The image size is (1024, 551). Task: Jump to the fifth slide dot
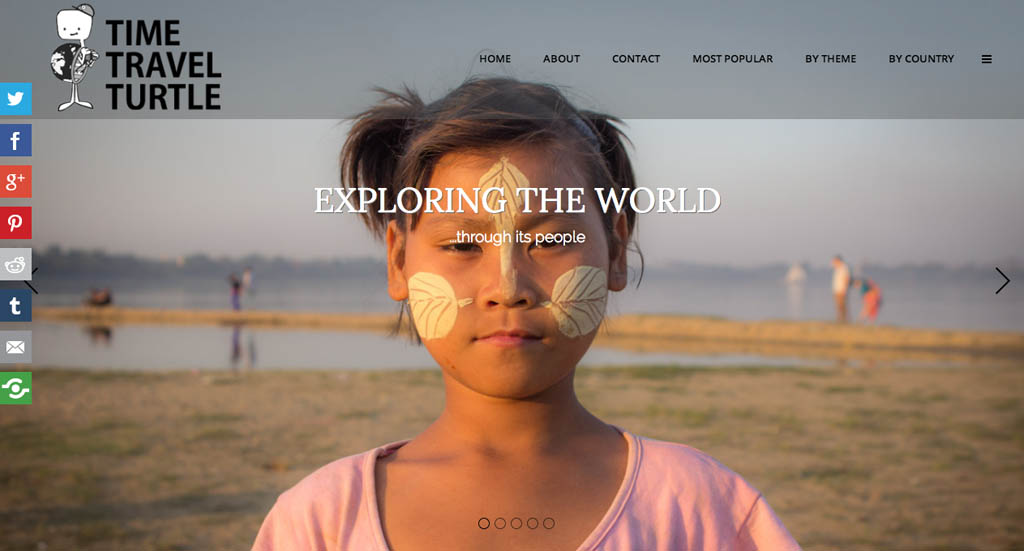549,523
